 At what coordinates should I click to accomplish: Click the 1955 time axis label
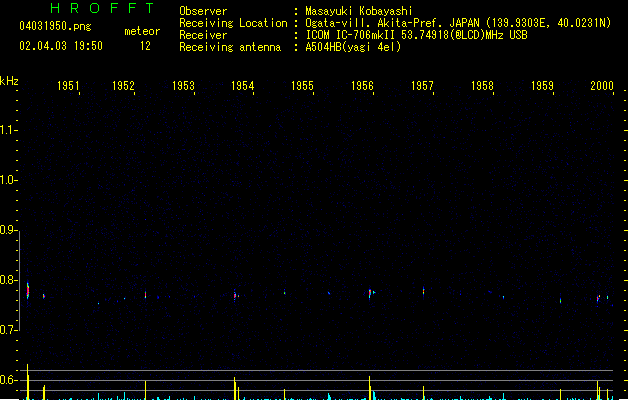(302, 85)
